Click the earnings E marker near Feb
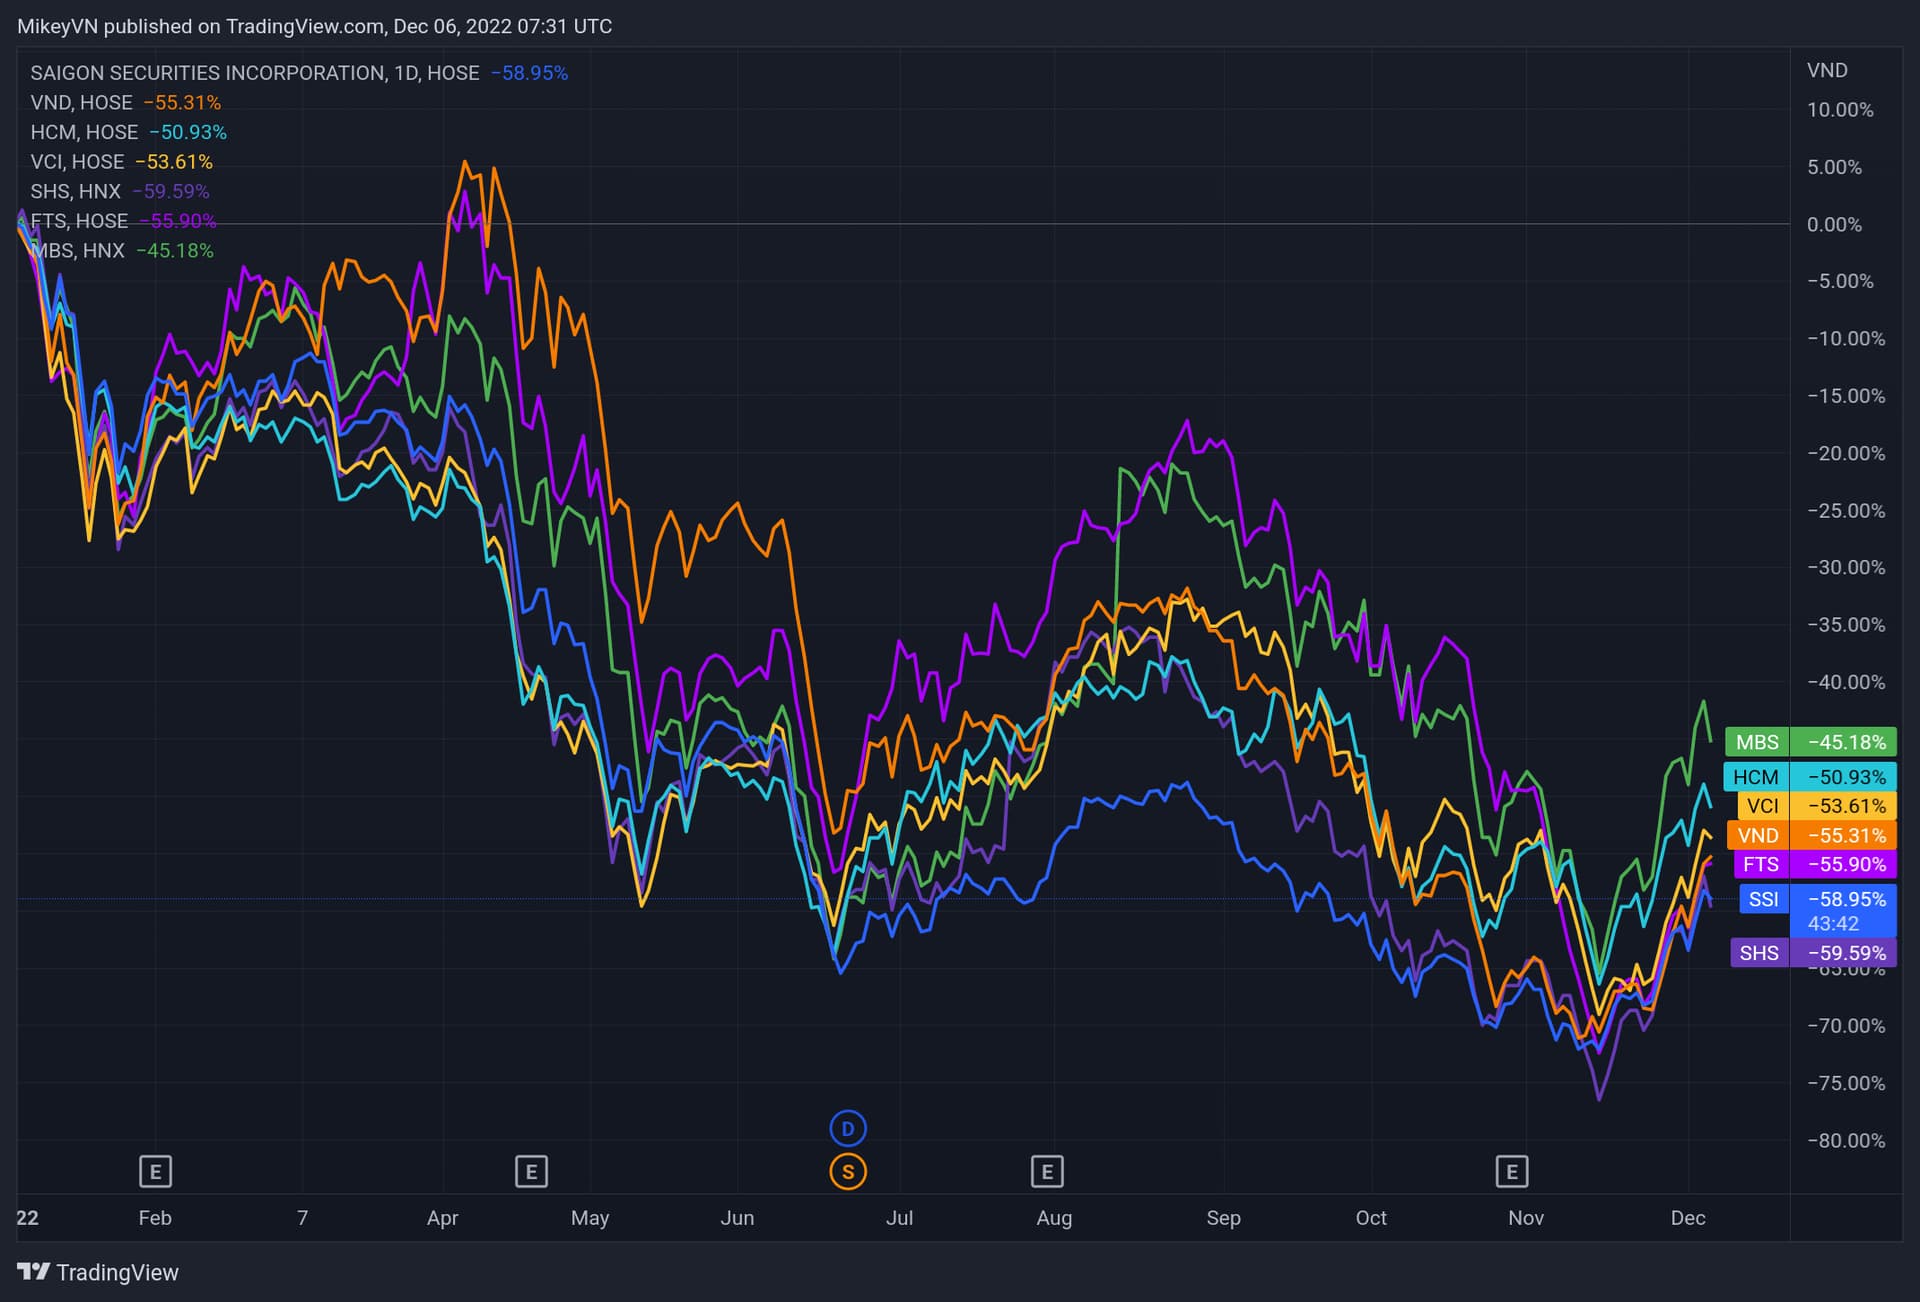 point(155,1171)
